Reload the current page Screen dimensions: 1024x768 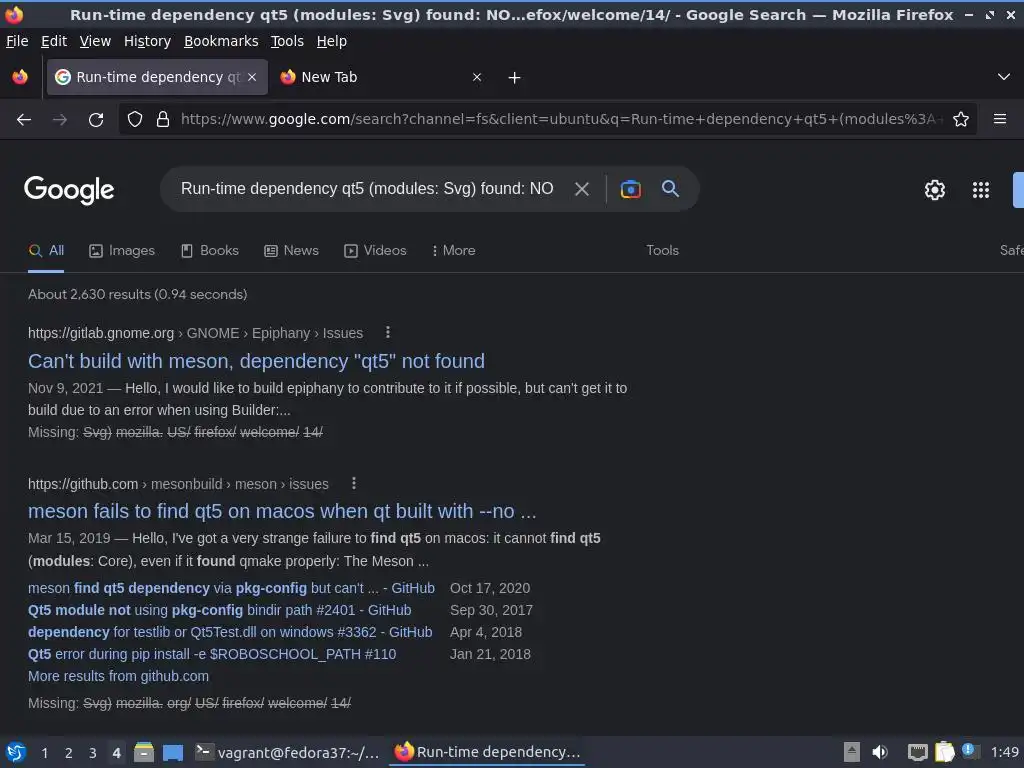tap(96, 120)
